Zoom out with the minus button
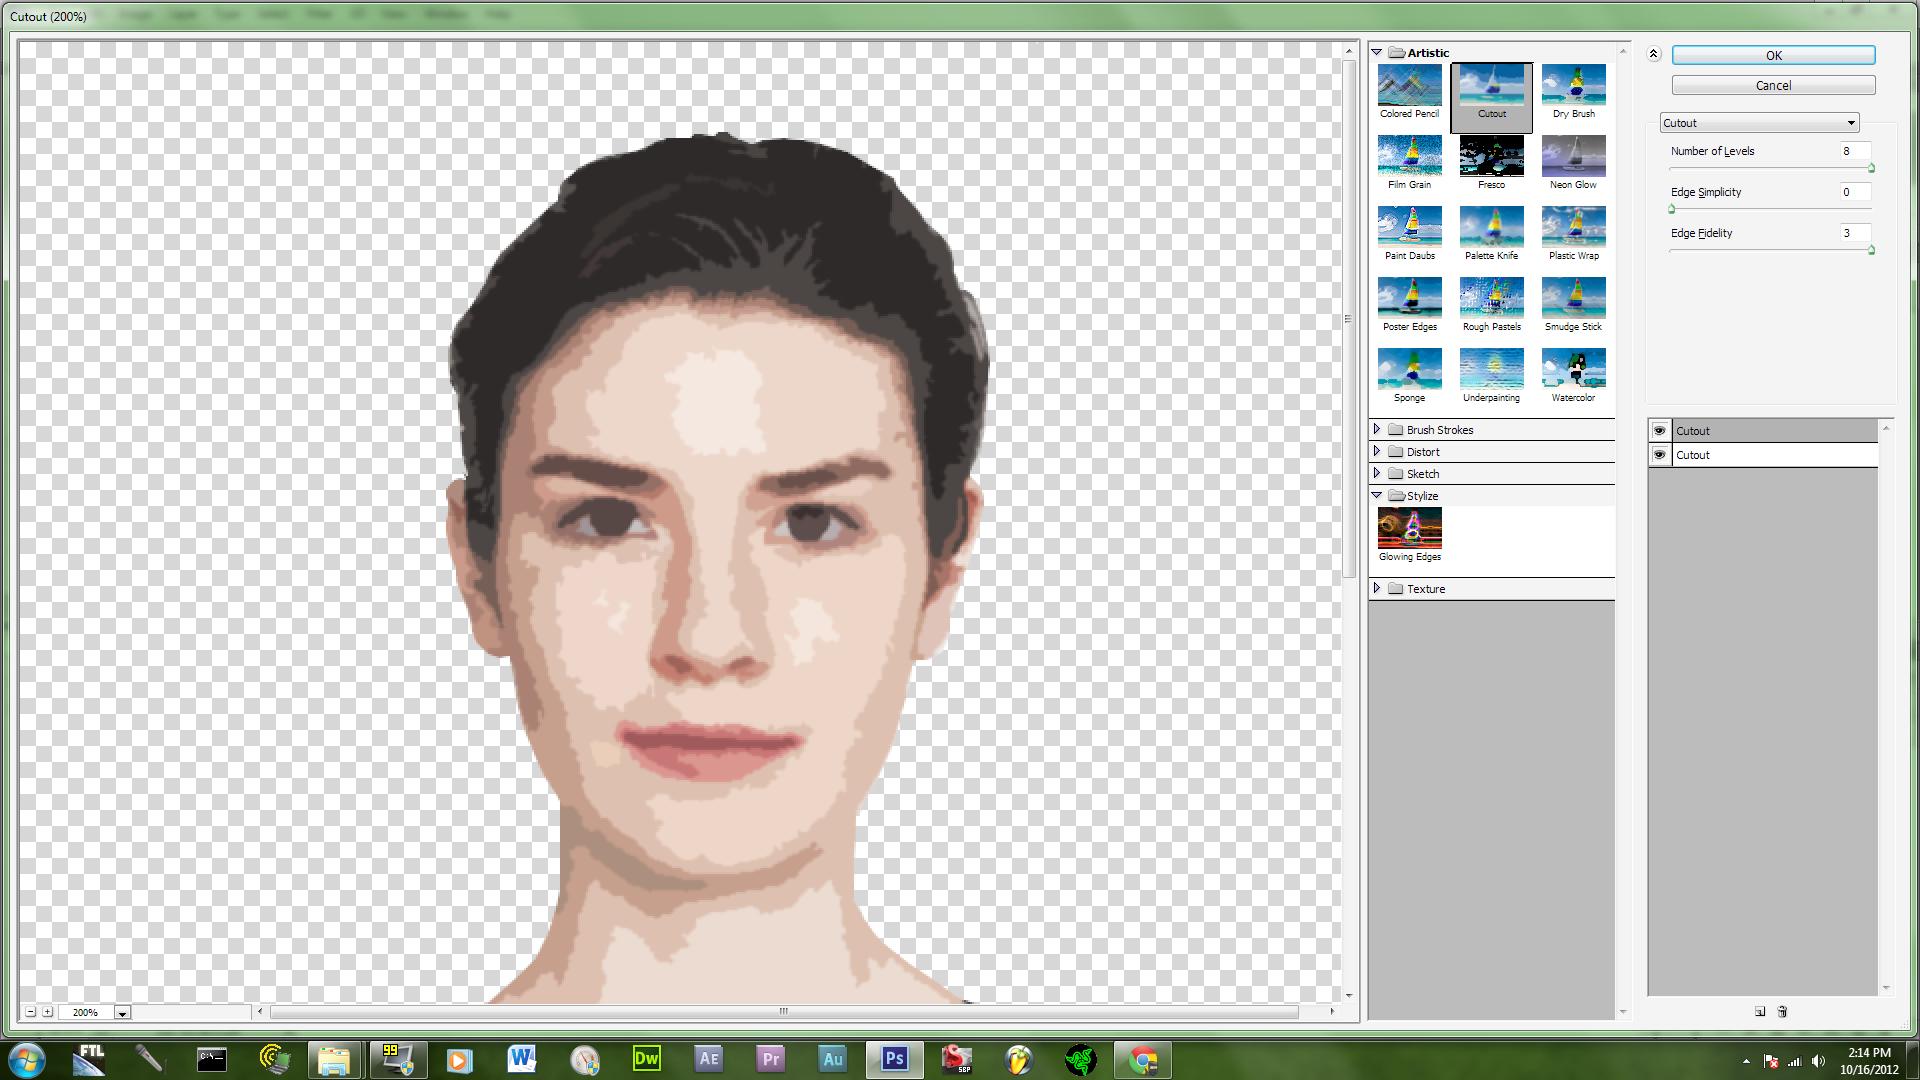 click(x=30, y=1012)
